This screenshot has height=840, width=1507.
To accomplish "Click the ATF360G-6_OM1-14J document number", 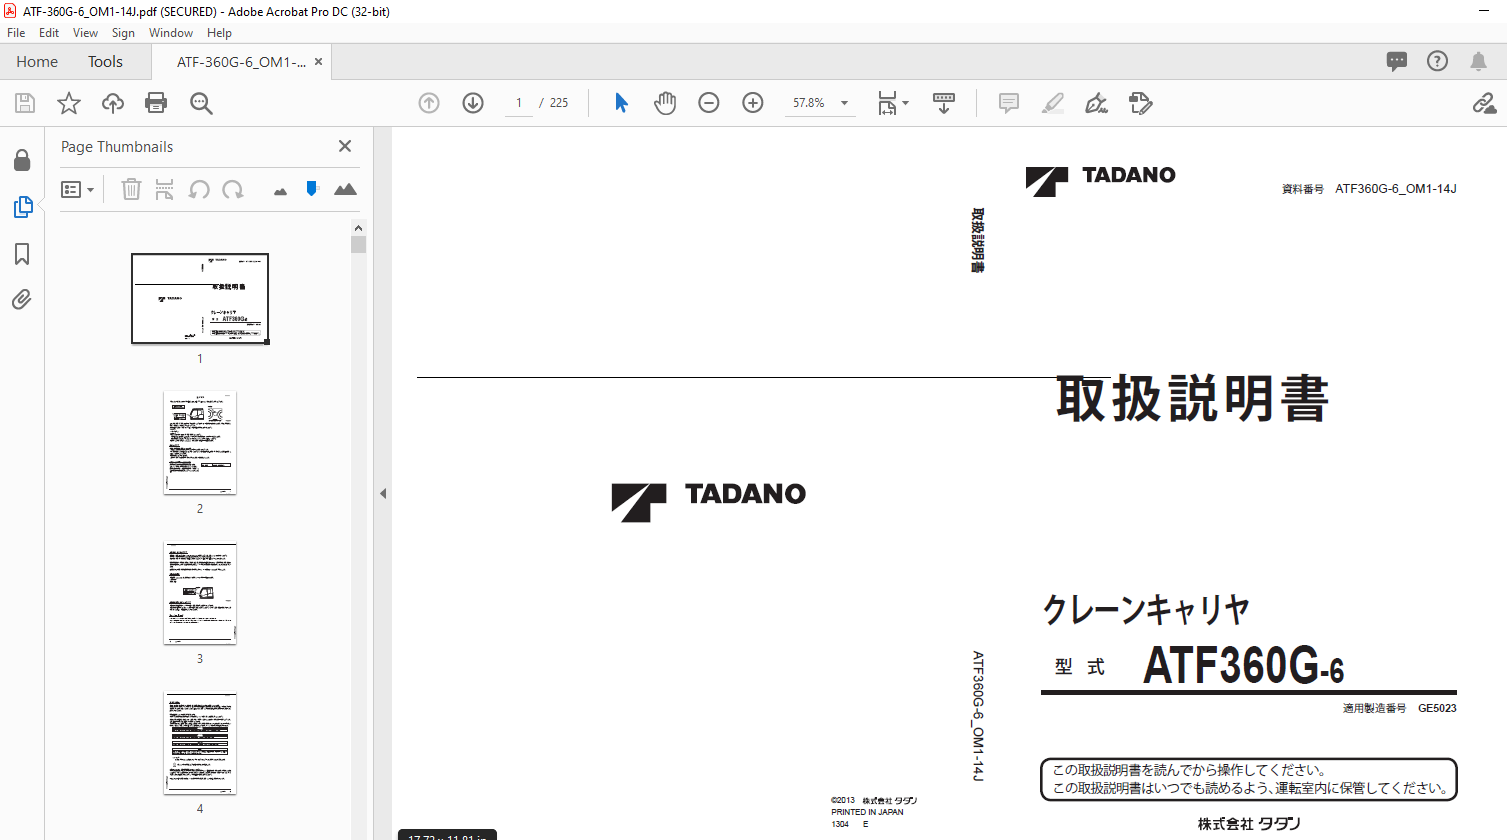I will pos(1396,188).
